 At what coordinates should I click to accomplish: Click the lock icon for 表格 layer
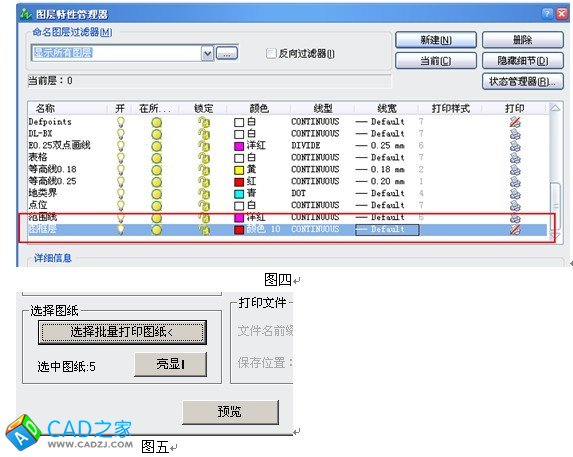204,158
